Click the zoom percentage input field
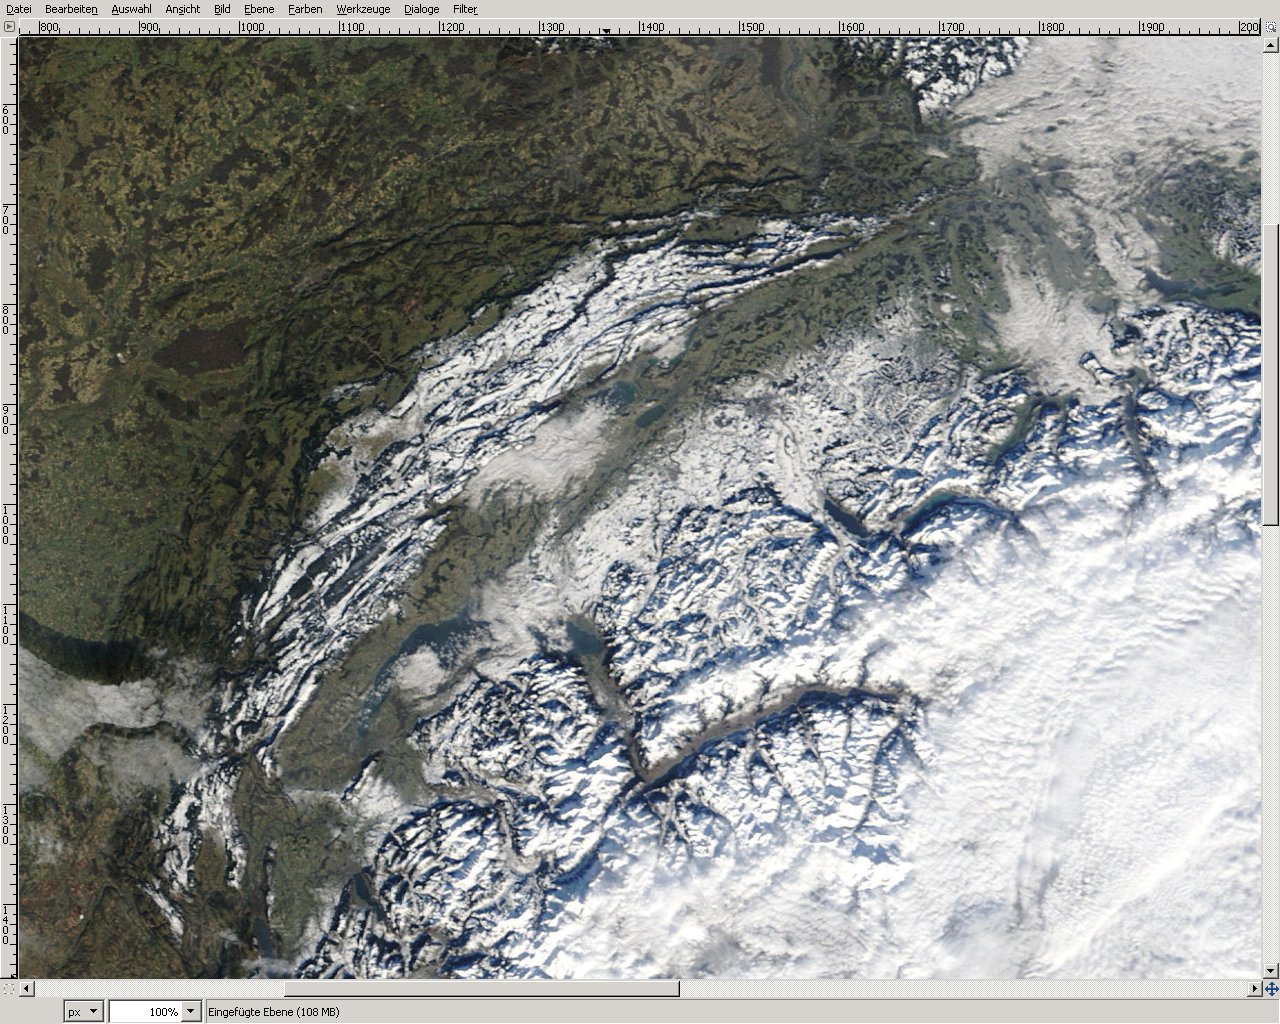1280x1024 pixels. coord(145,1012)
